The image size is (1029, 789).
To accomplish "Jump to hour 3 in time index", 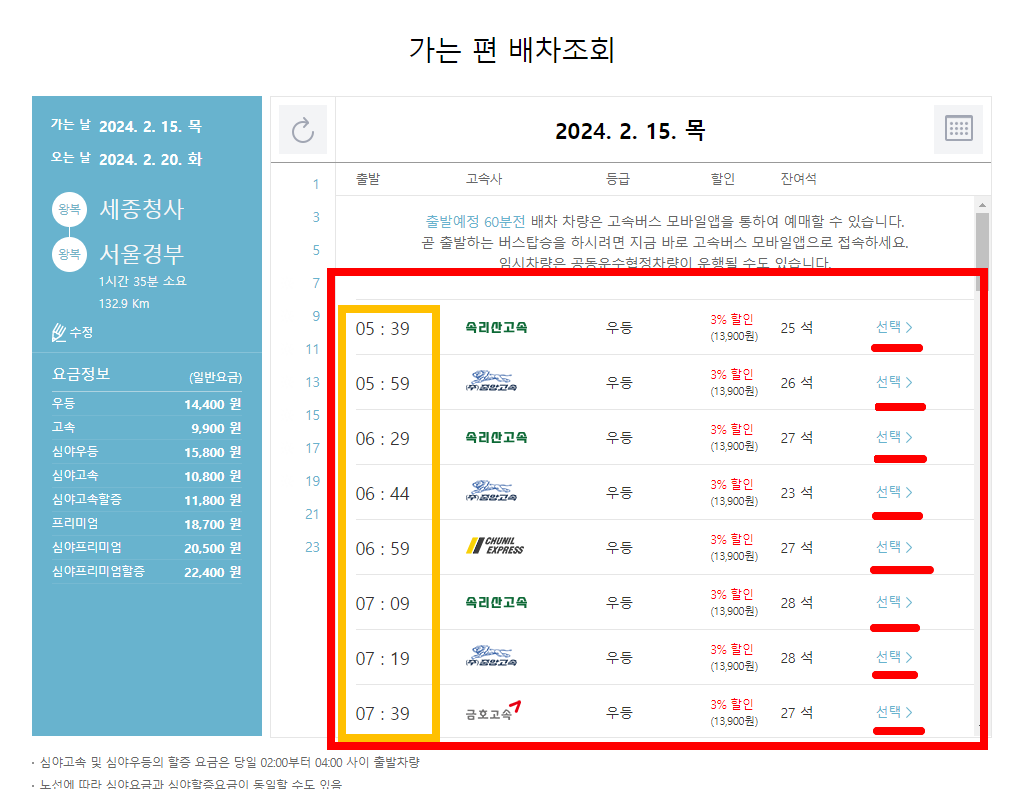I will click(x=316, y=217).
